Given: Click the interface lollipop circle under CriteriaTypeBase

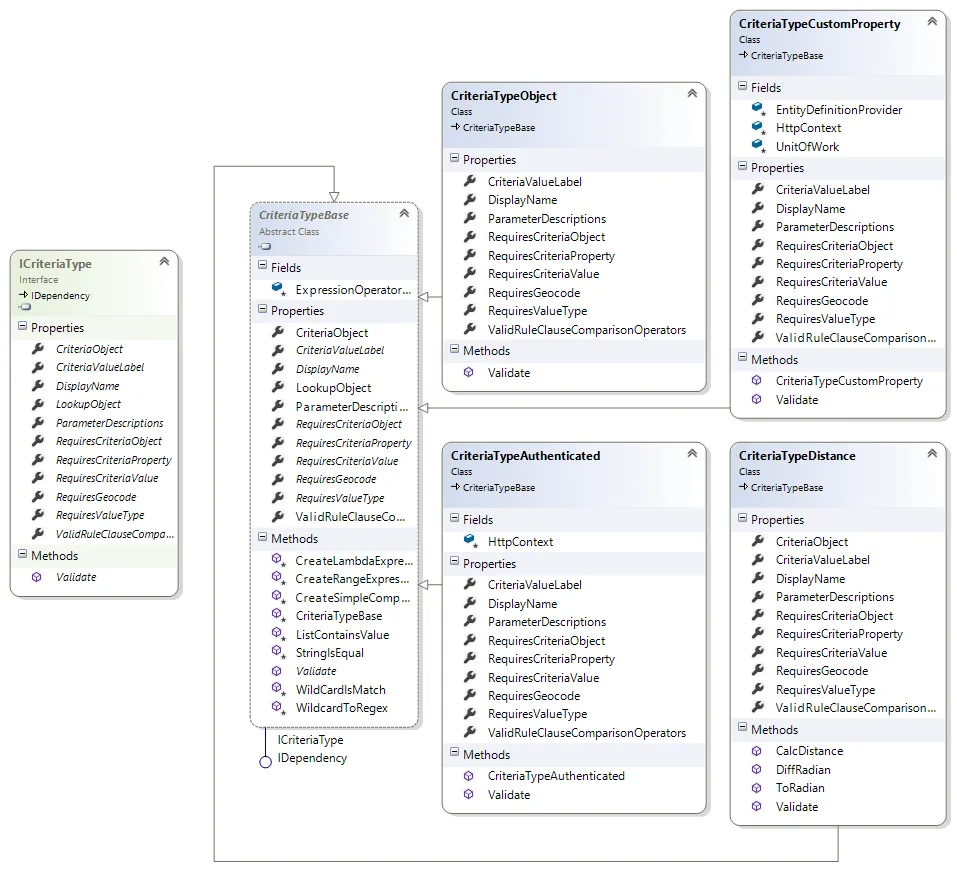Looking at the screenshot, I should tap(265, 762).
